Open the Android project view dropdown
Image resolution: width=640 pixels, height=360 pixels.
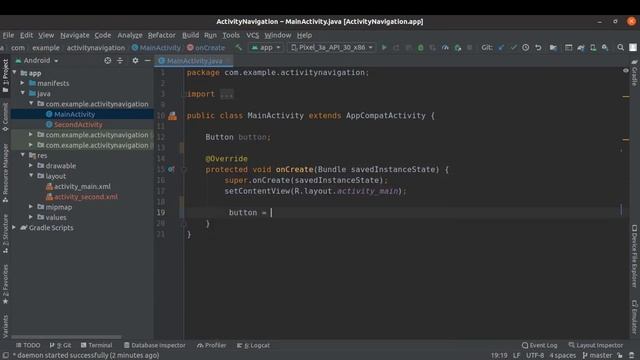tap(37, 60)
